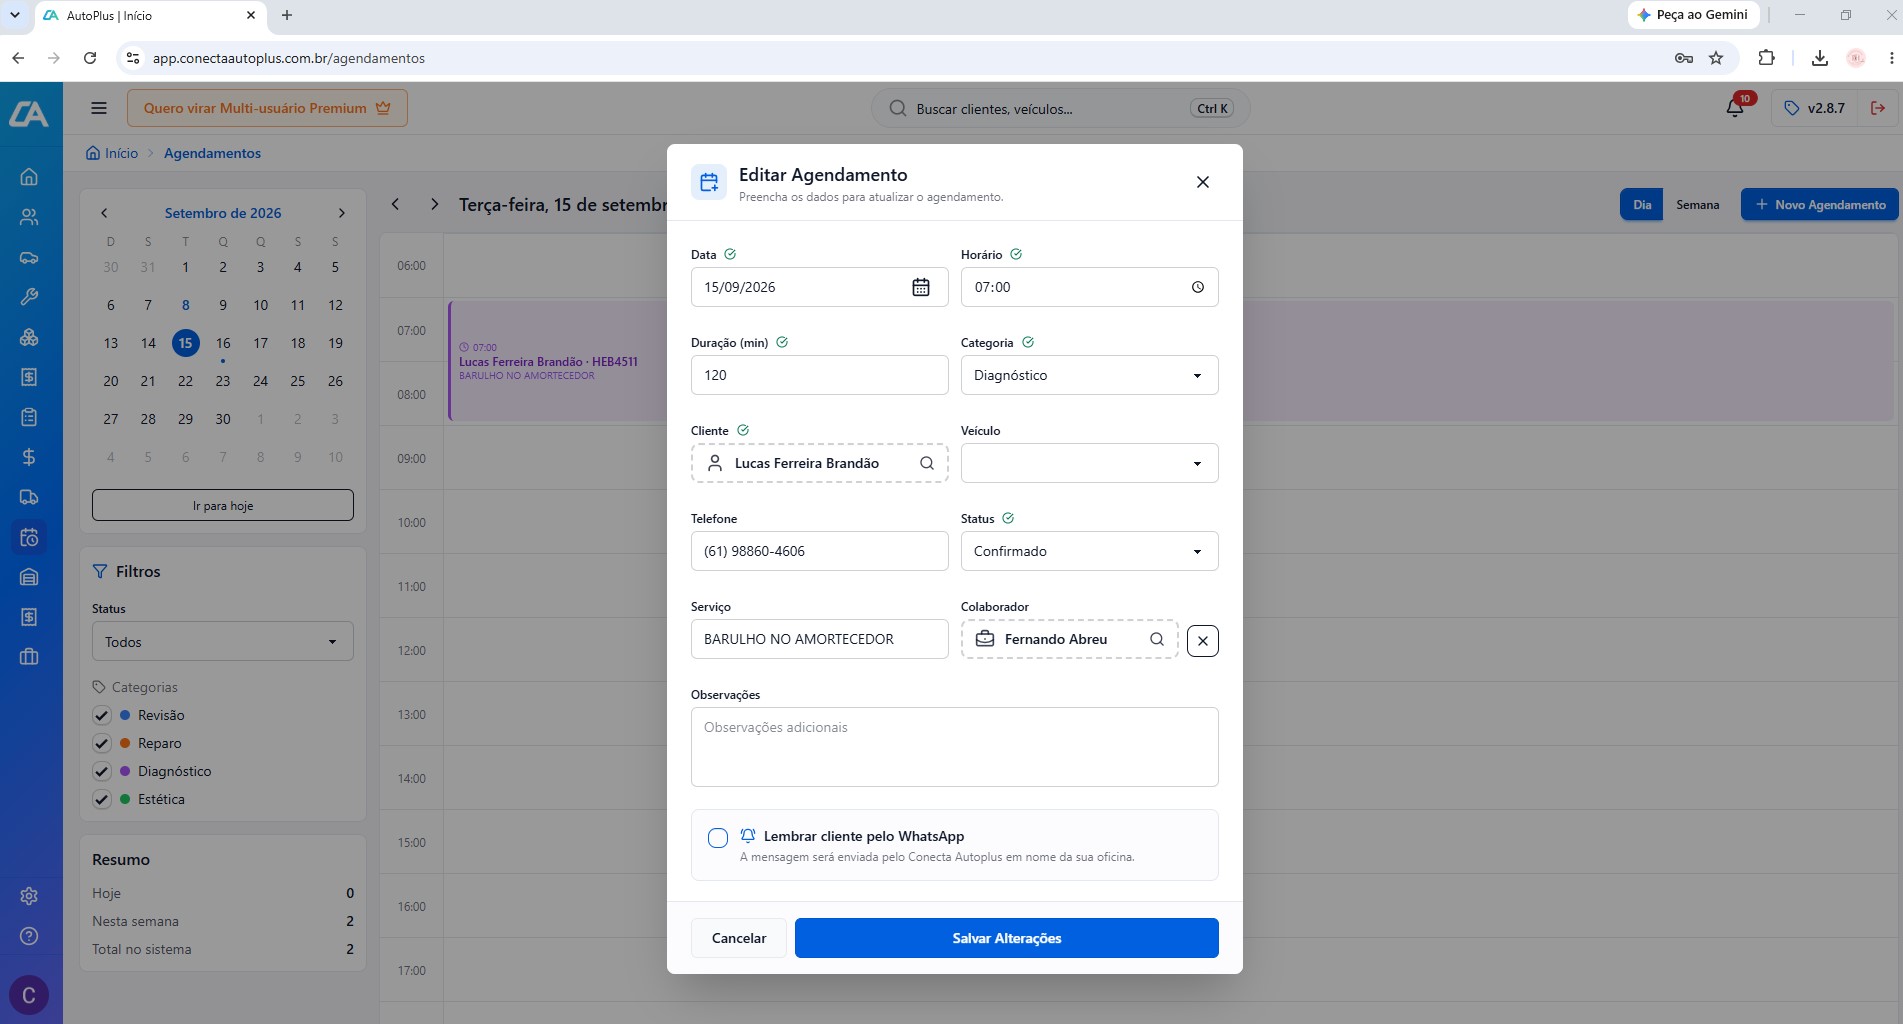Image resolution: width=1903 pixels, height=1024 pixels.
Task: Open the help question mark icon
Action: click(29, 936)
